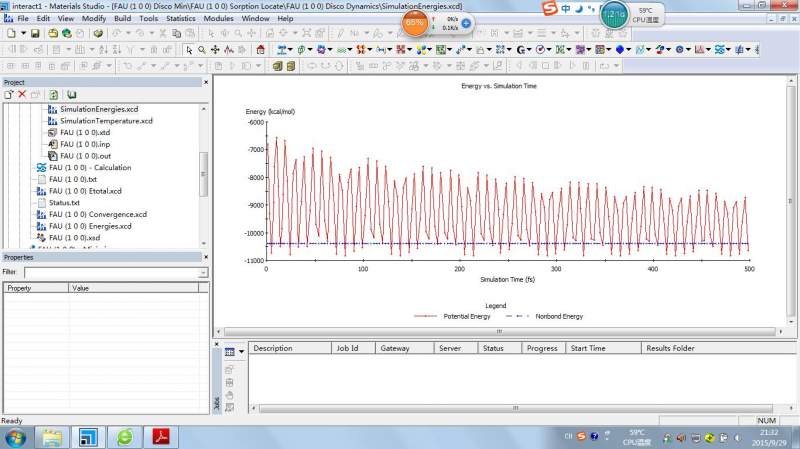Open the Modules menu

[x=218, y=18]
